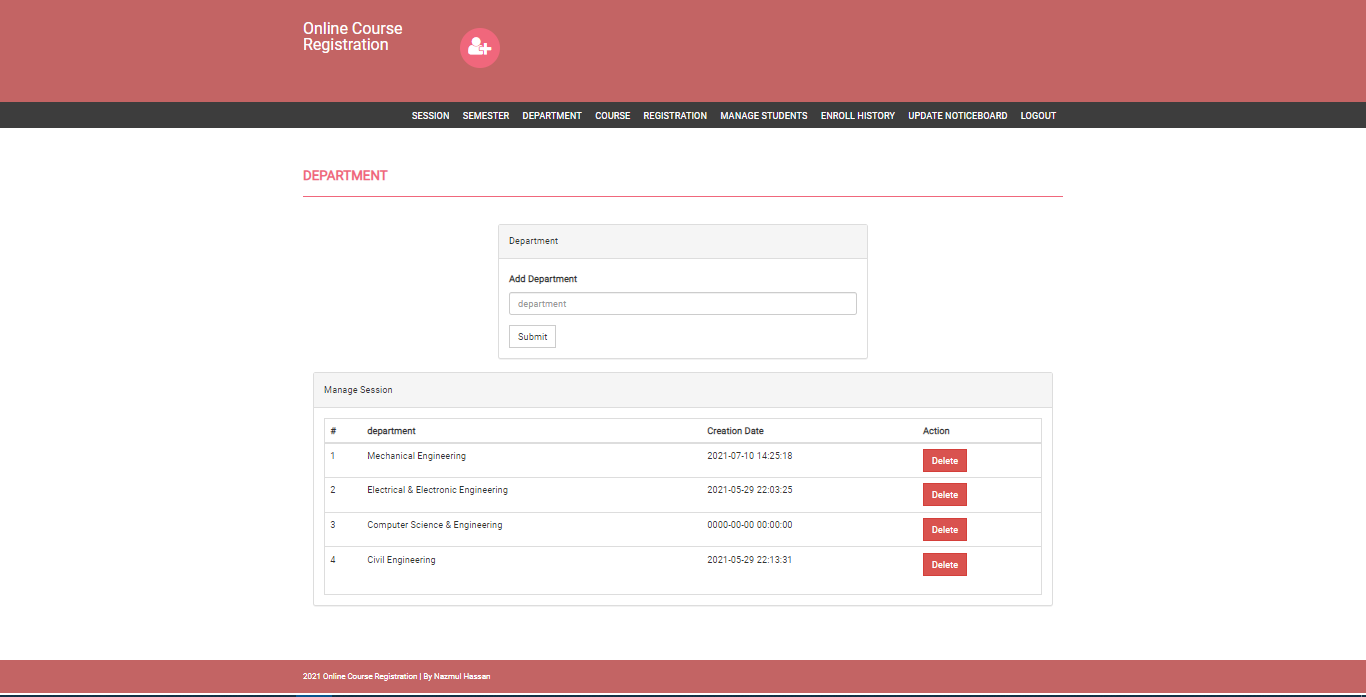1366x697 pixels.
Task: Open Manage Students page
Action: pos(764,116)
